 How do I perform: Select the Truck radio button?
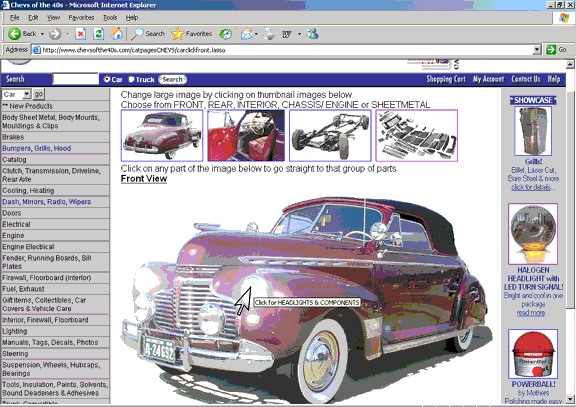pos(131,79)
